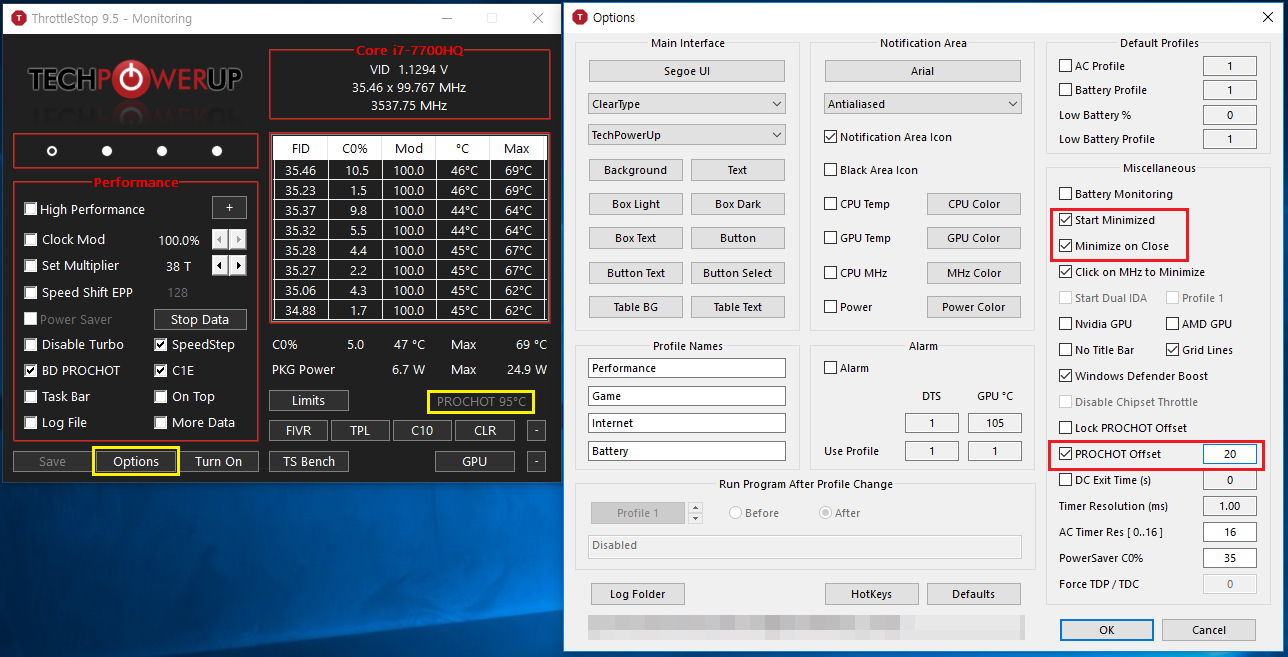Open the ClearType font smoothing dropdown

coord(687,104)
